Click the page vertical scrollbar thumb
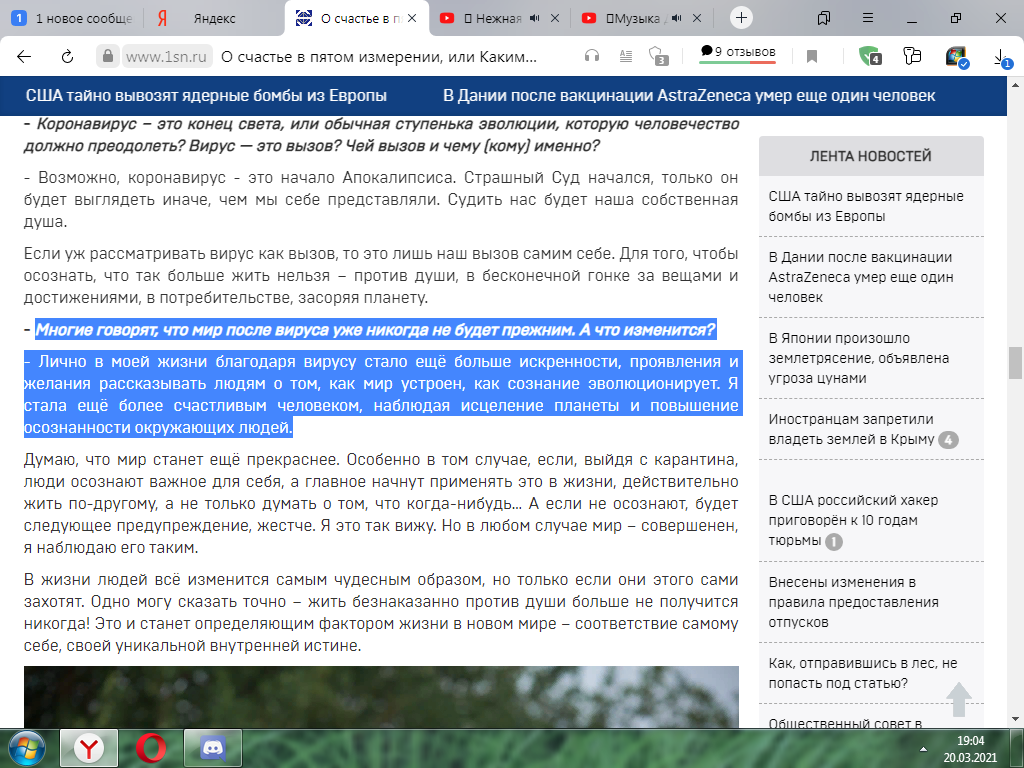This screenshot has width=1024, height=768. [x=1015, y=361]
